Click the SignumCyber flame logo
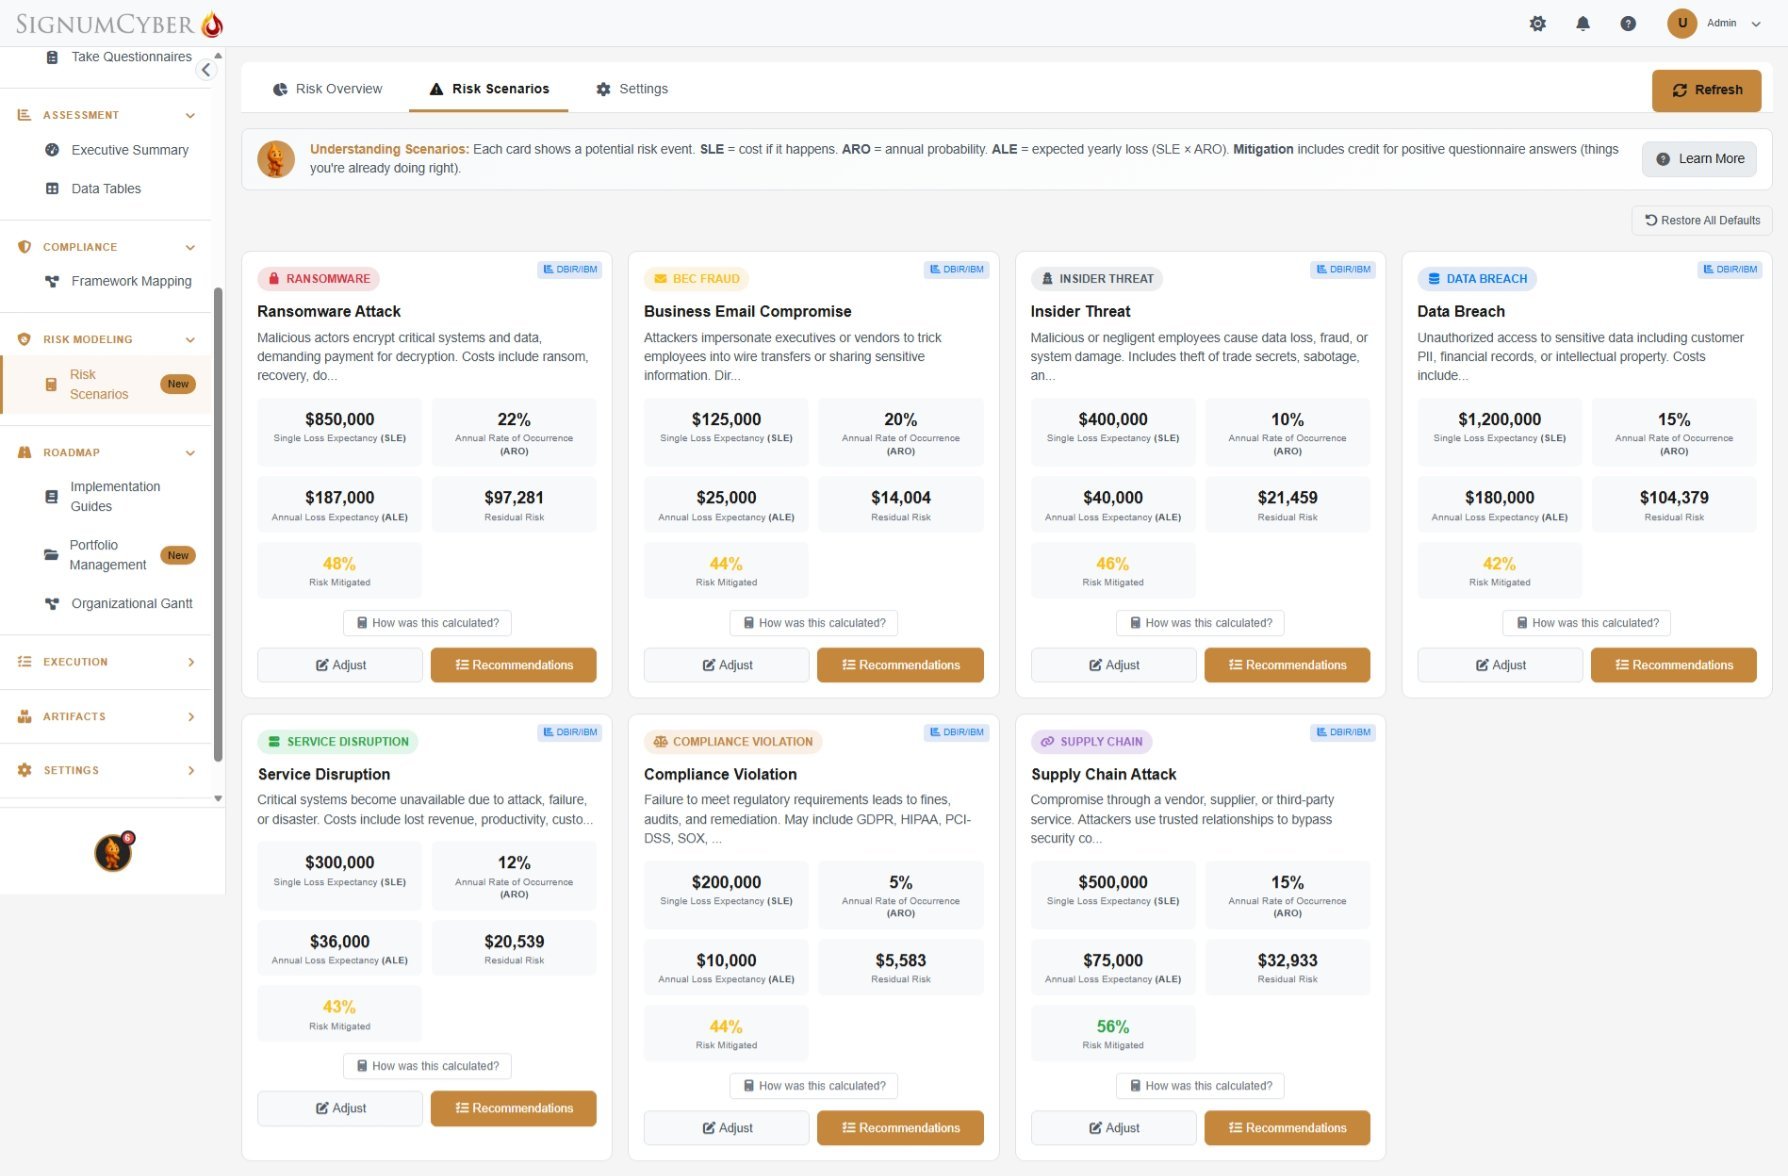 [211, 22]
